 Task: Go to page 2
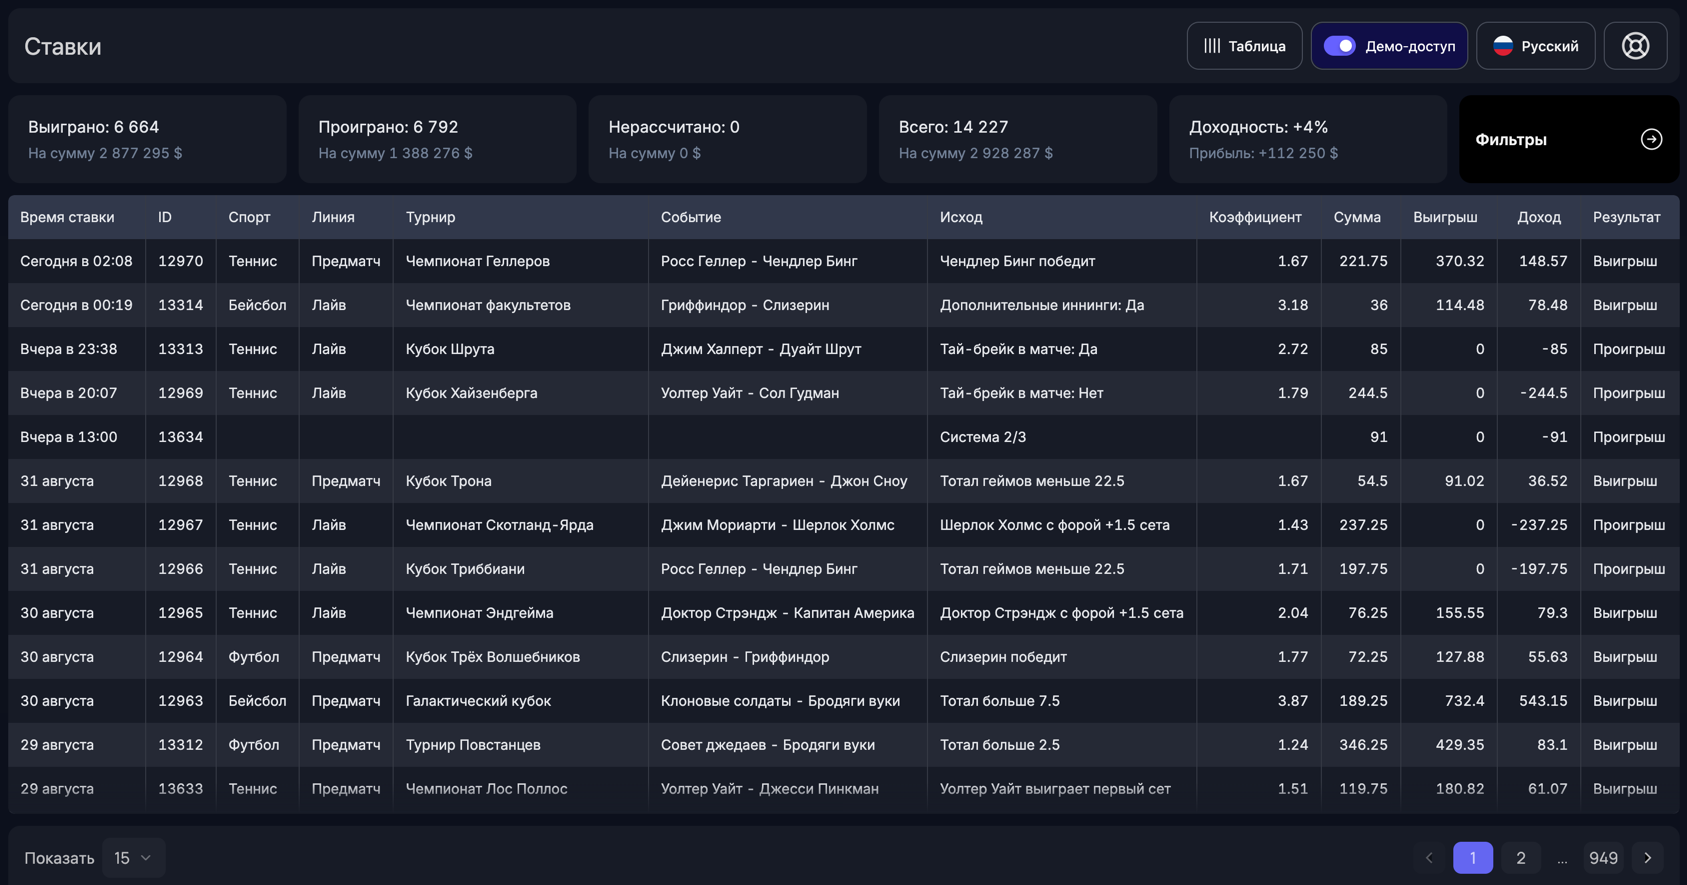pyautogui.click(x=1520, y=858)
